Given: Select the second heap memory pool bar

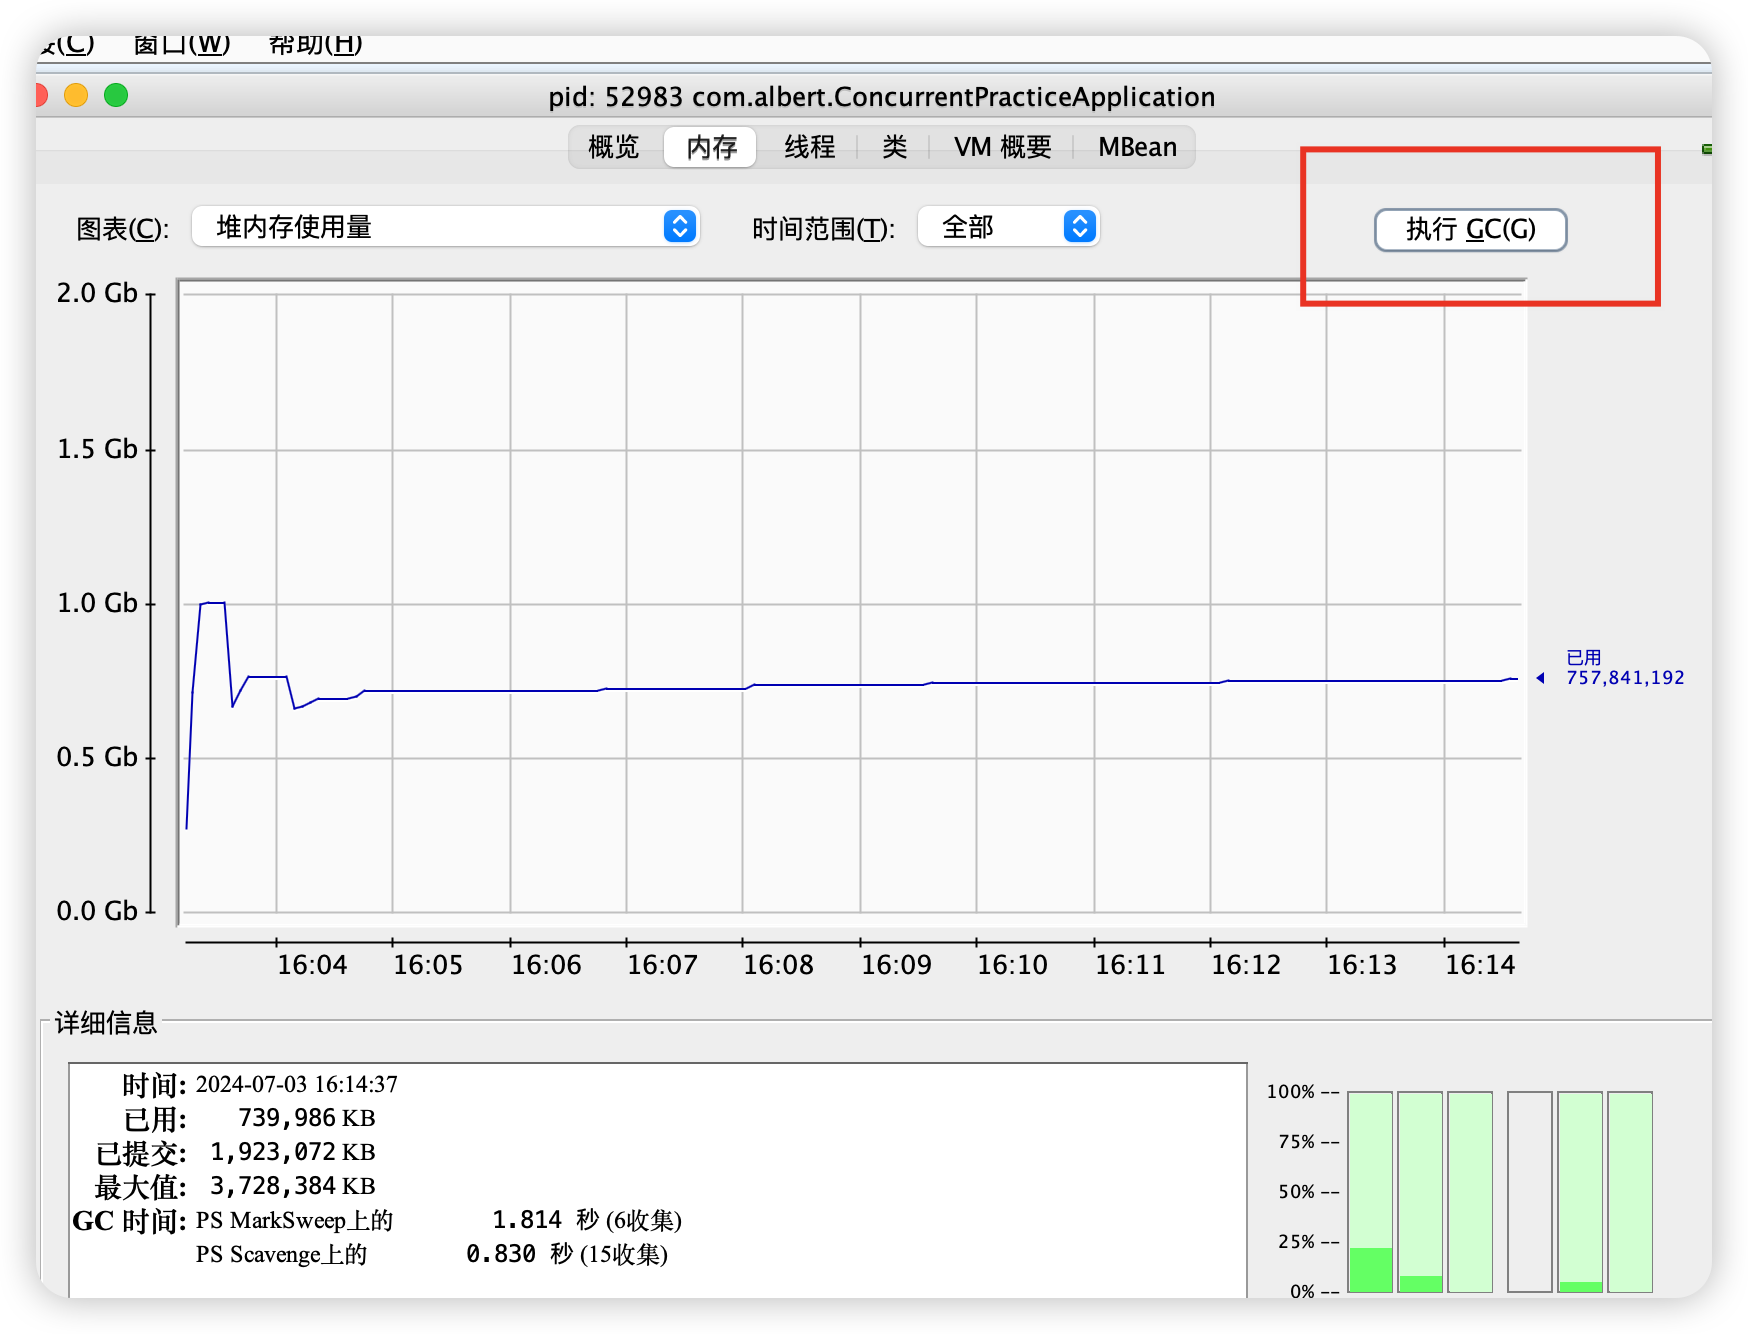Looking at the screenshot, I should [x=1420, y=1191].
